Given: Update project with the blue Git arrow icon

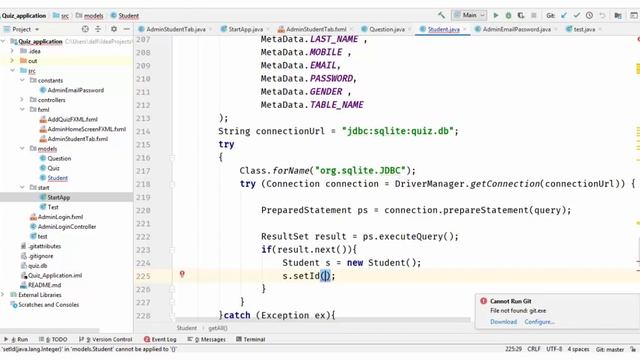Looking at the screenshot, I should click(x=564, y=16).
